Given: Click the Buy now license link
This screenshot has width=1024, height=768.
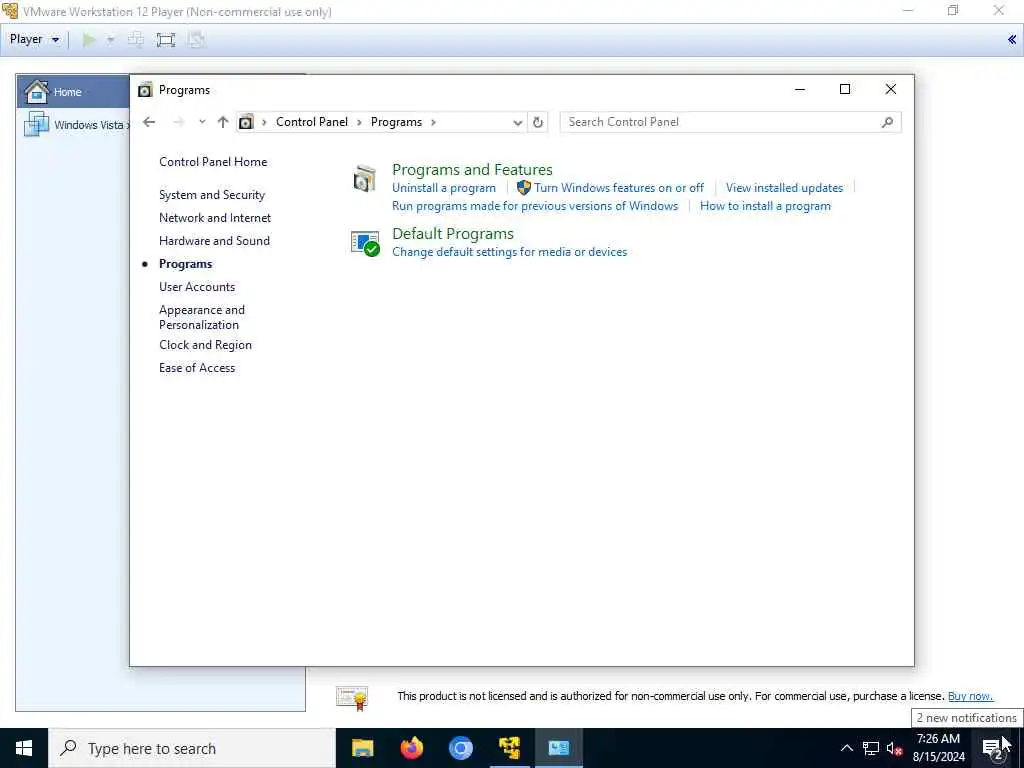Looking at the screenshot, I should (x=970, y=696).
